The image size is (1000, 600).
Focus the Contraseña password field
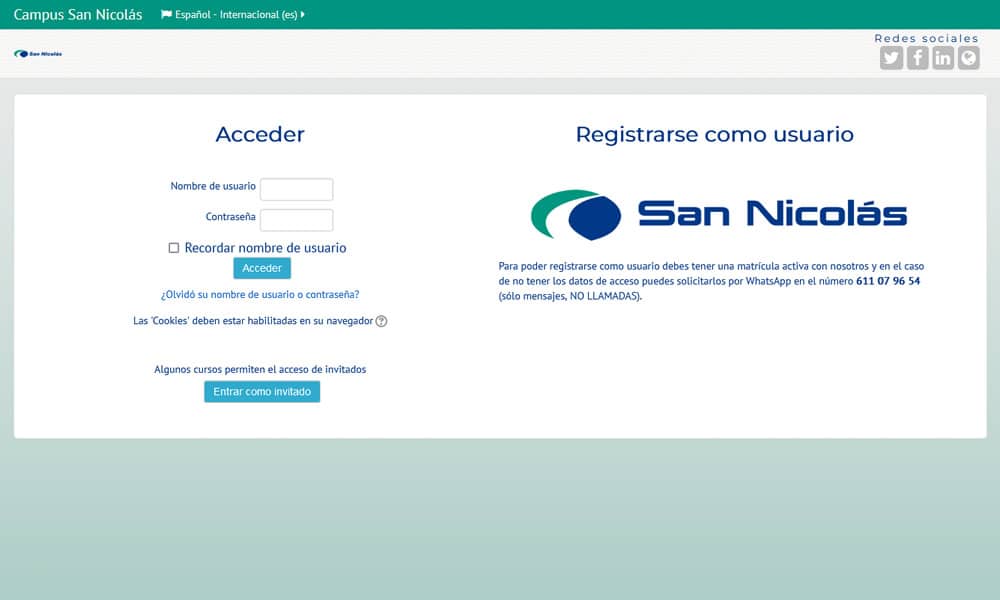pyautogui.click(x=296, y=220)
